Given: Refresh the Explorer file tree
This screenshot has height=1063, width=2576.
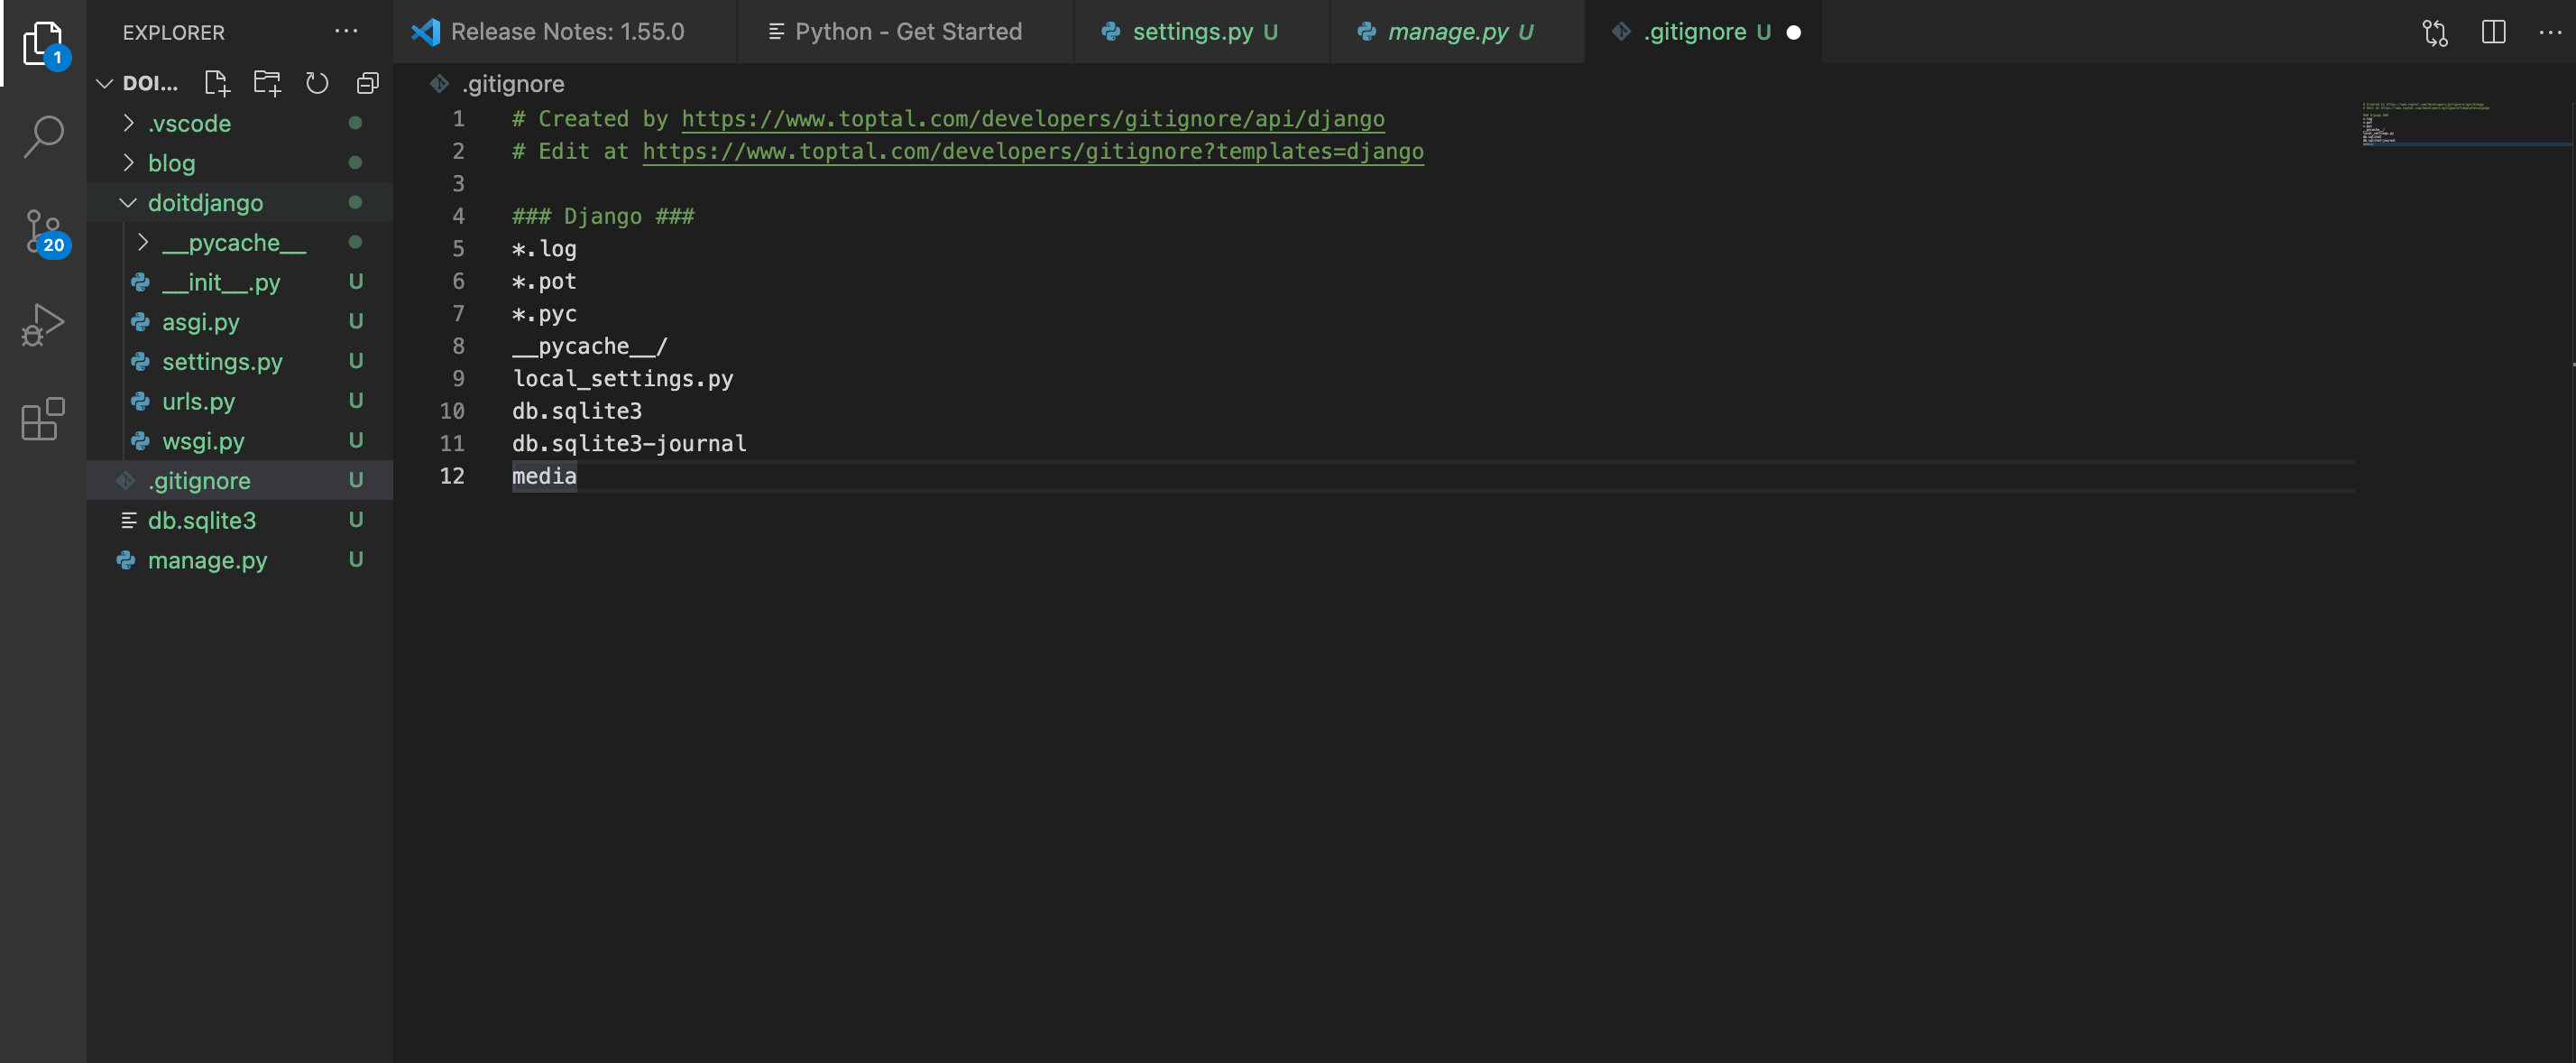Looking at the screenshot, I should [317, 83].
